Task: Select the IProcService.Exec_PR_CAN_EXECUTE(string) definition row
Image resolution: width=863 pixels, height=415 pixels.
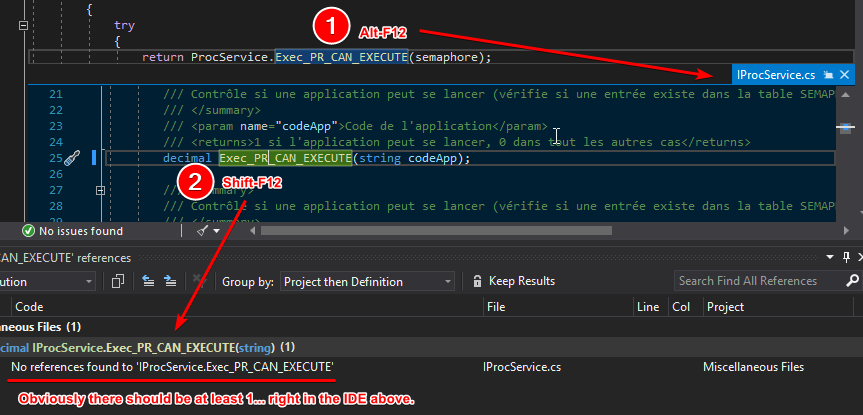Action: tap(432, 347)
